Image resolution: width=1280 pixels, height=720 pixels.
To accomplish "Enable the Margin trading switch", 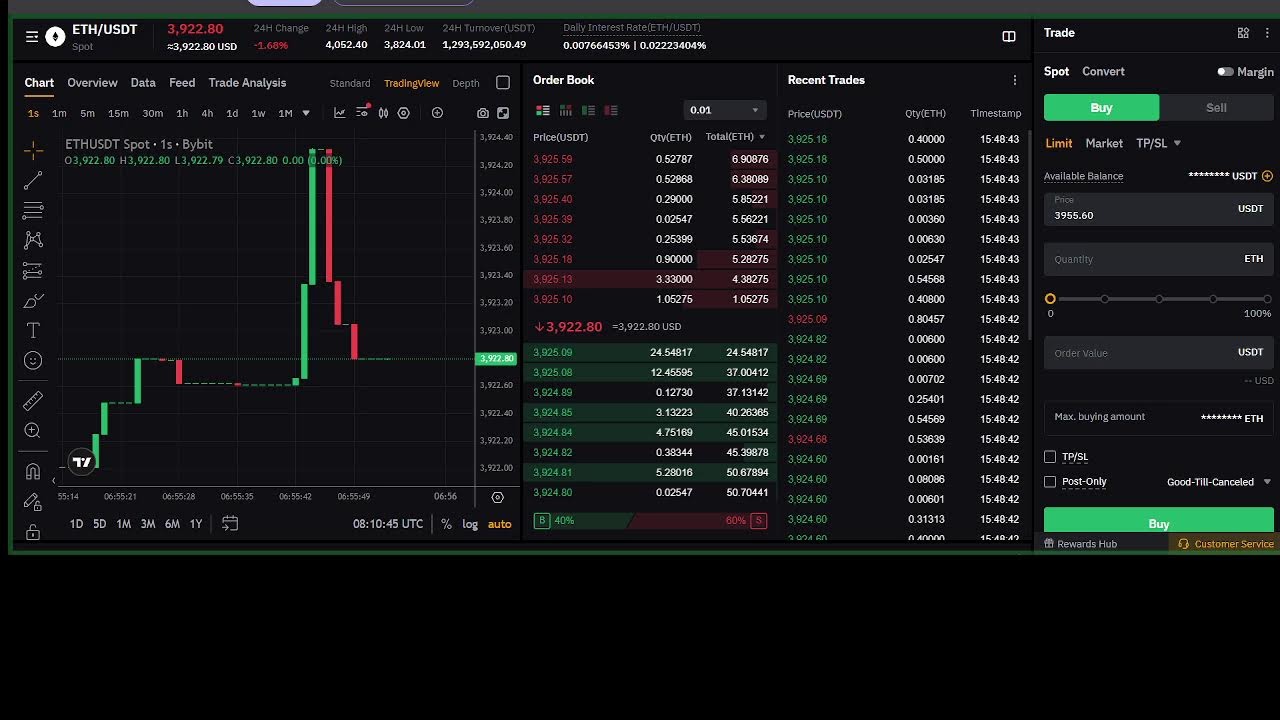I will click(x=1225, y=72).
